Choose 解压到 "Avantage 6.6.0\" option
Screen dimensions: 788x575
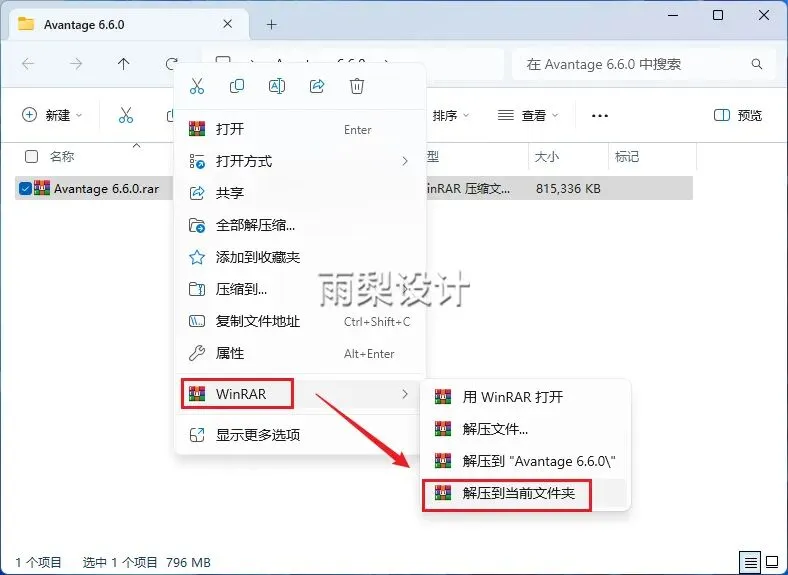click(x=525, y=461)
